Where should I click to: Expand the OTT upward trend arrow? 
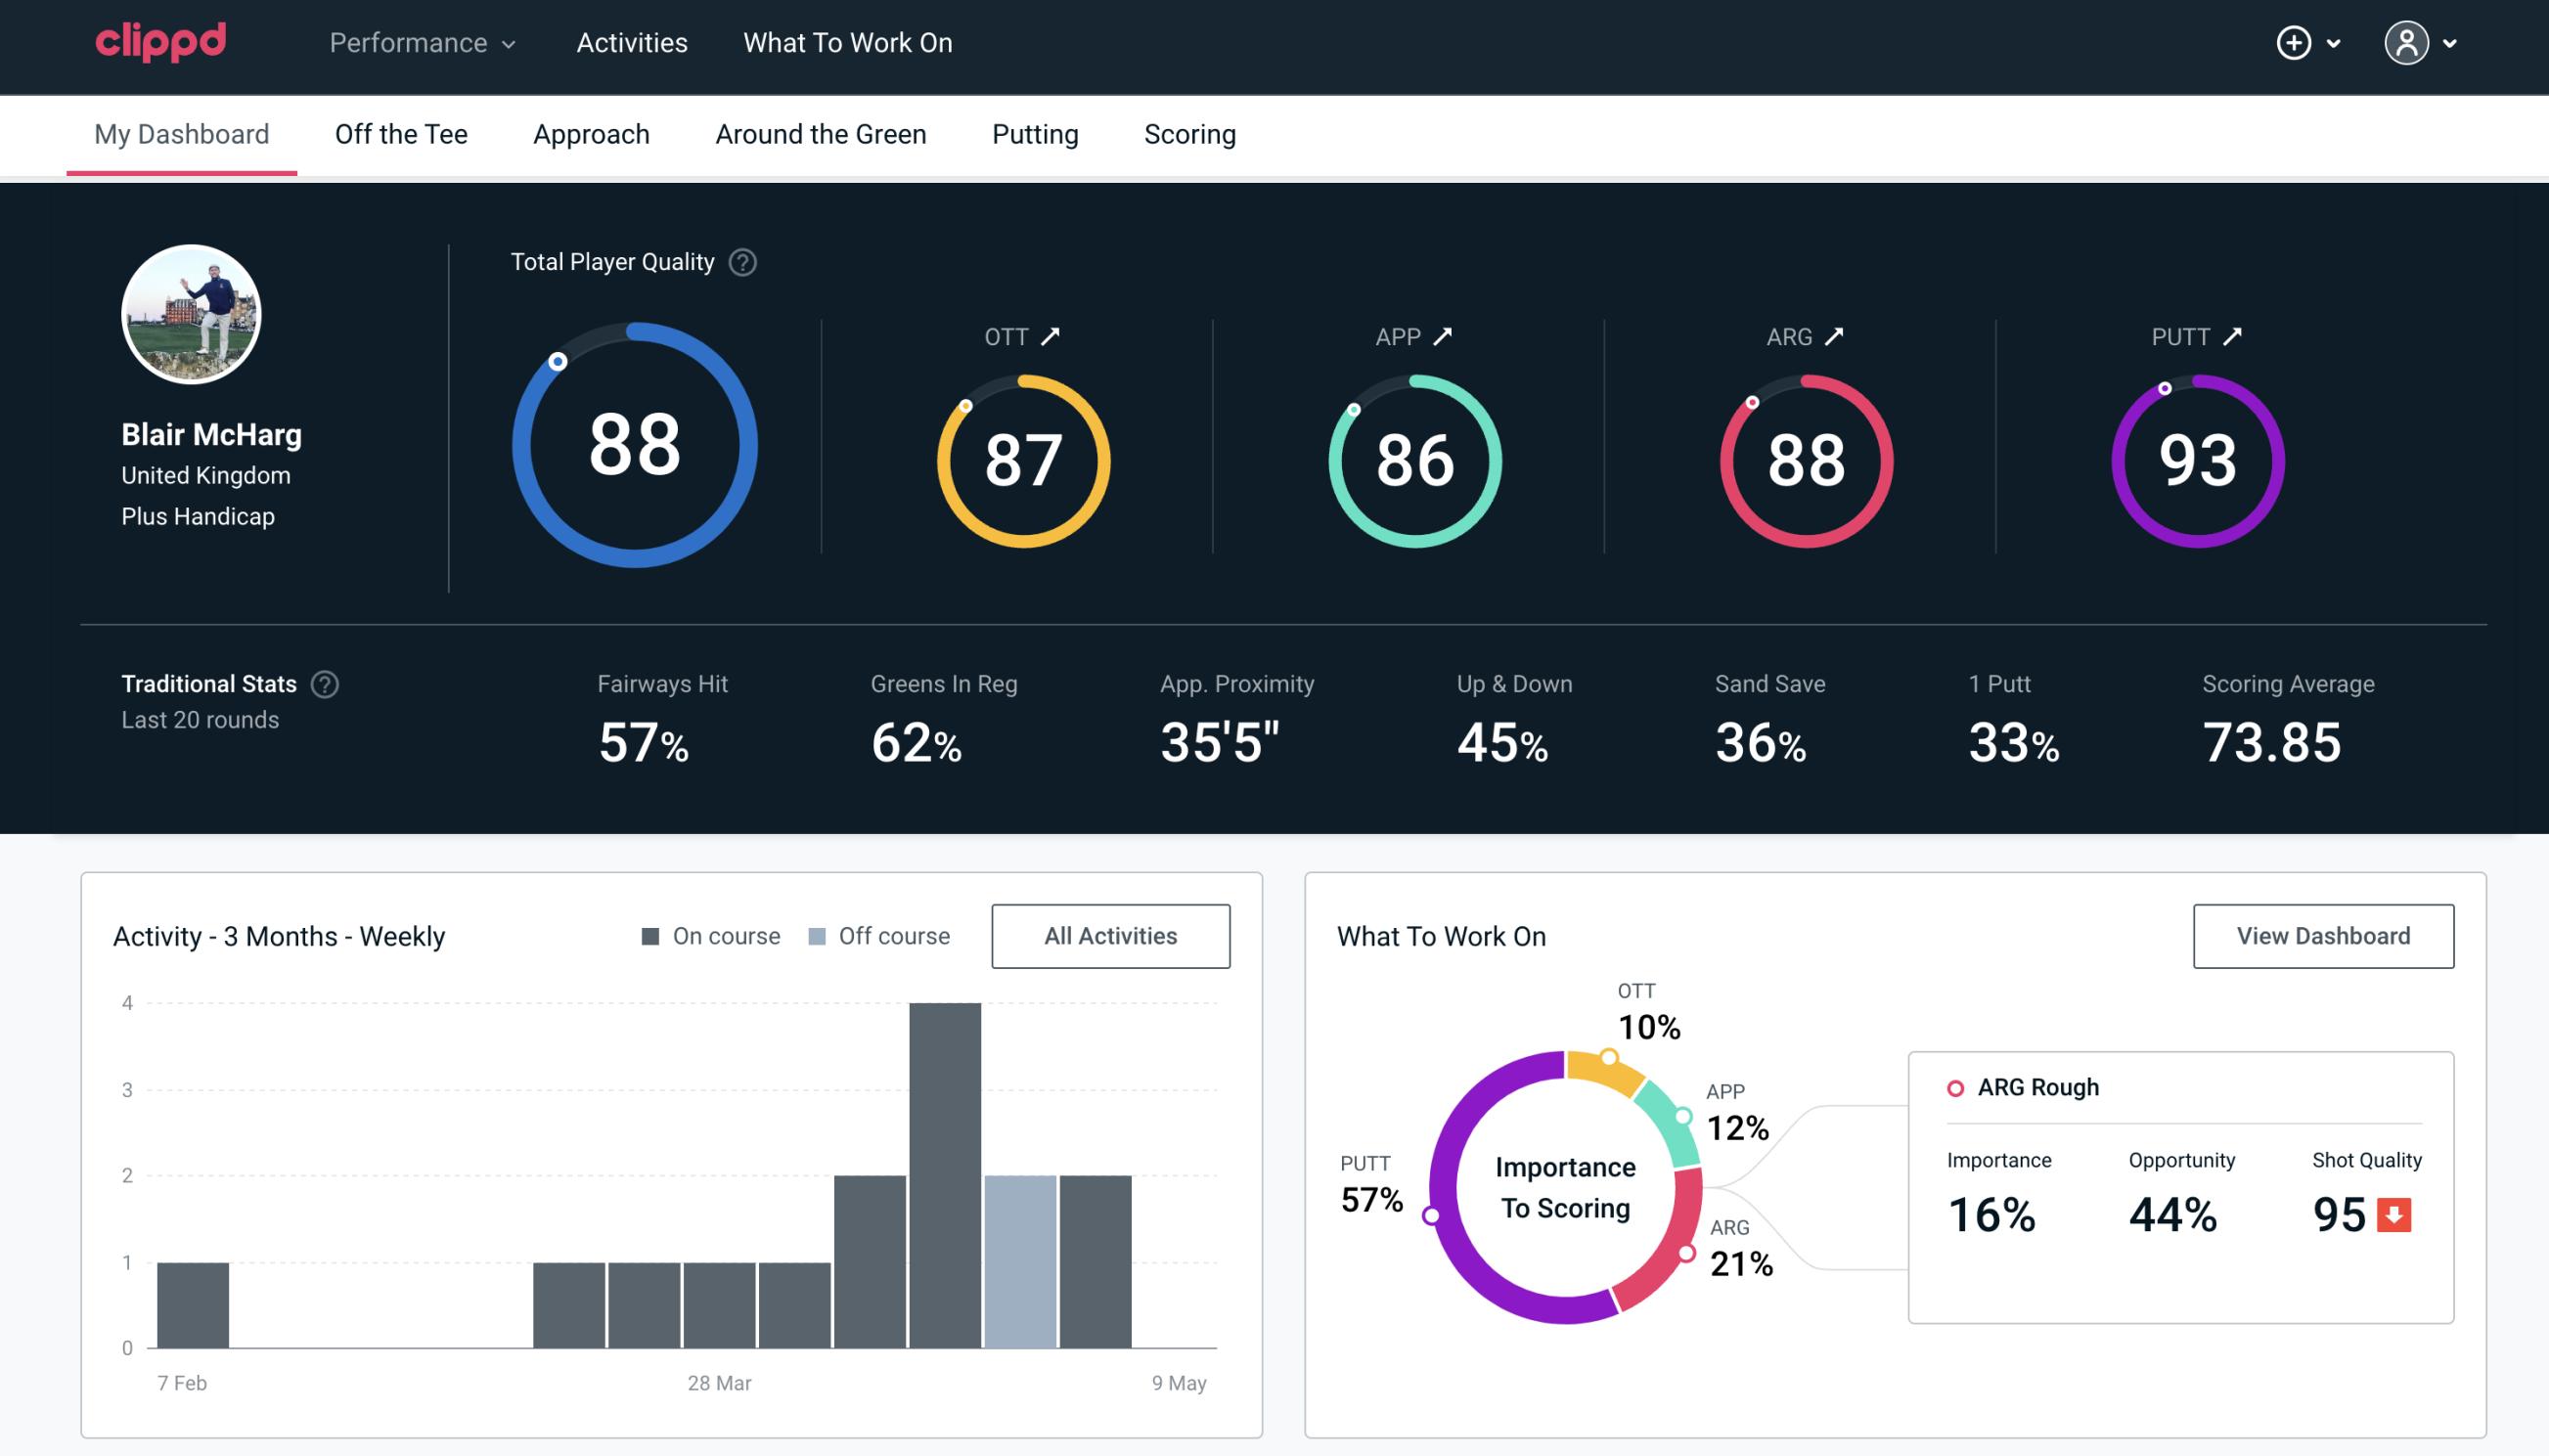[x=1051, y=334]
